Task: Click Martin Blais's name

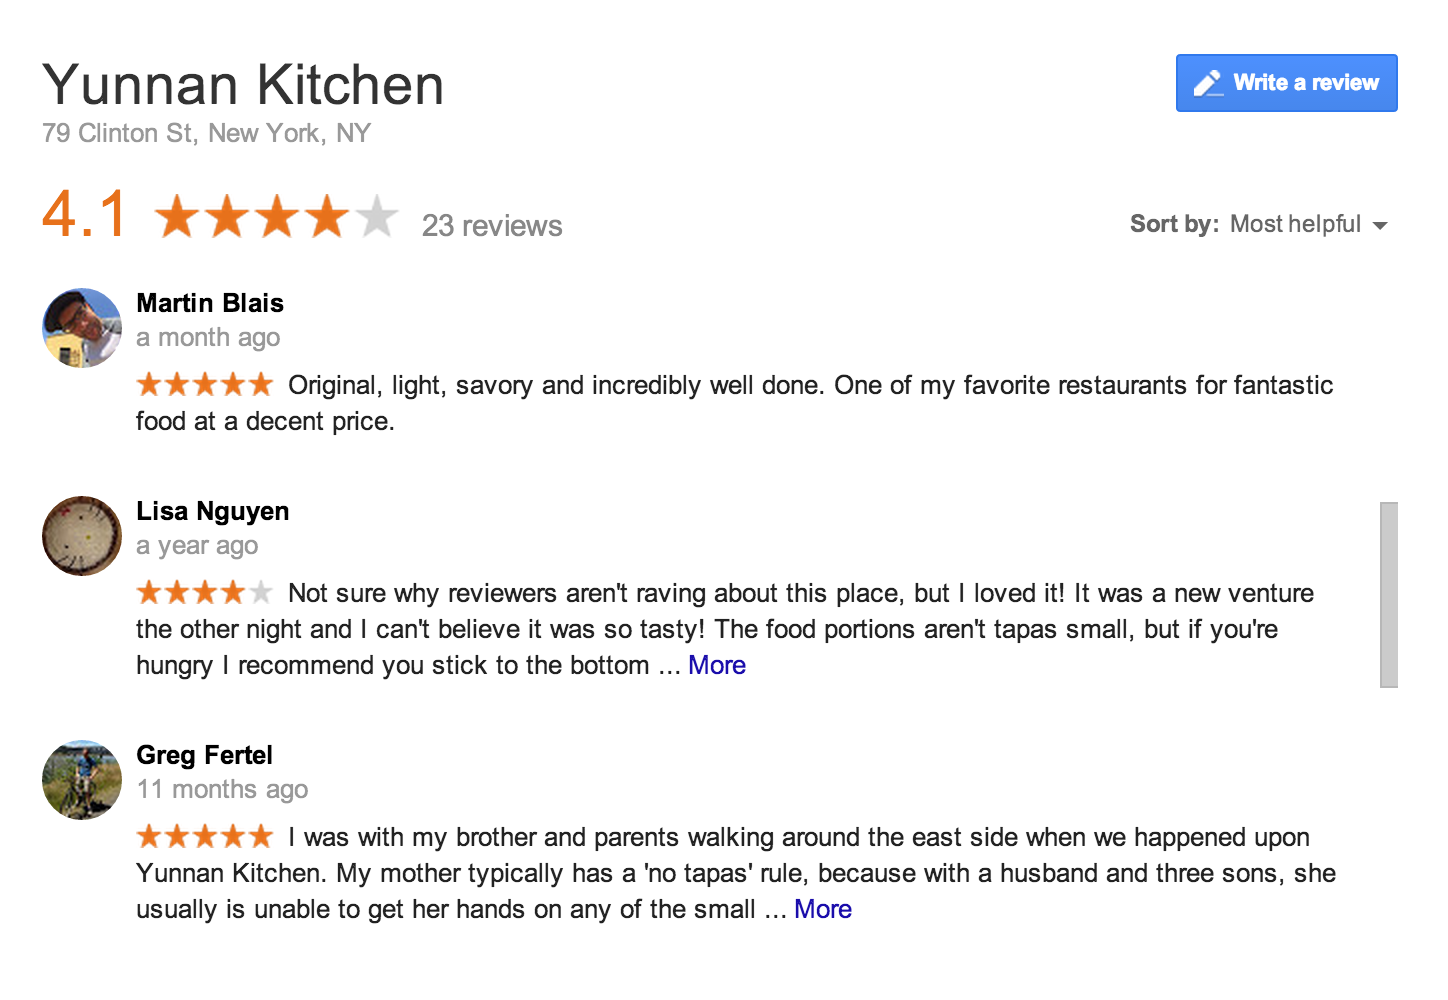Action: 209,303
